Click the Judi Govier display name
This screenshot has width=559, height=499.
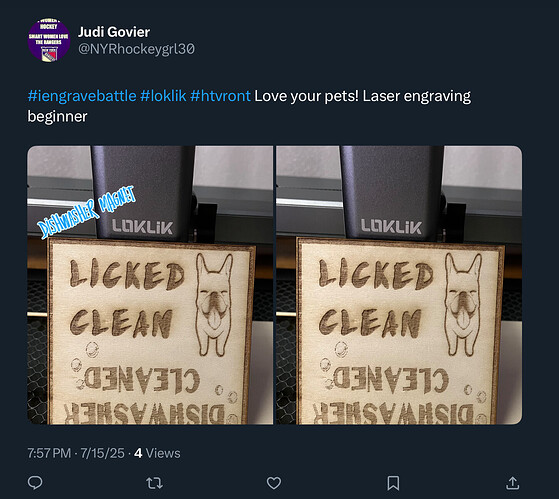(x=114, y=32)
